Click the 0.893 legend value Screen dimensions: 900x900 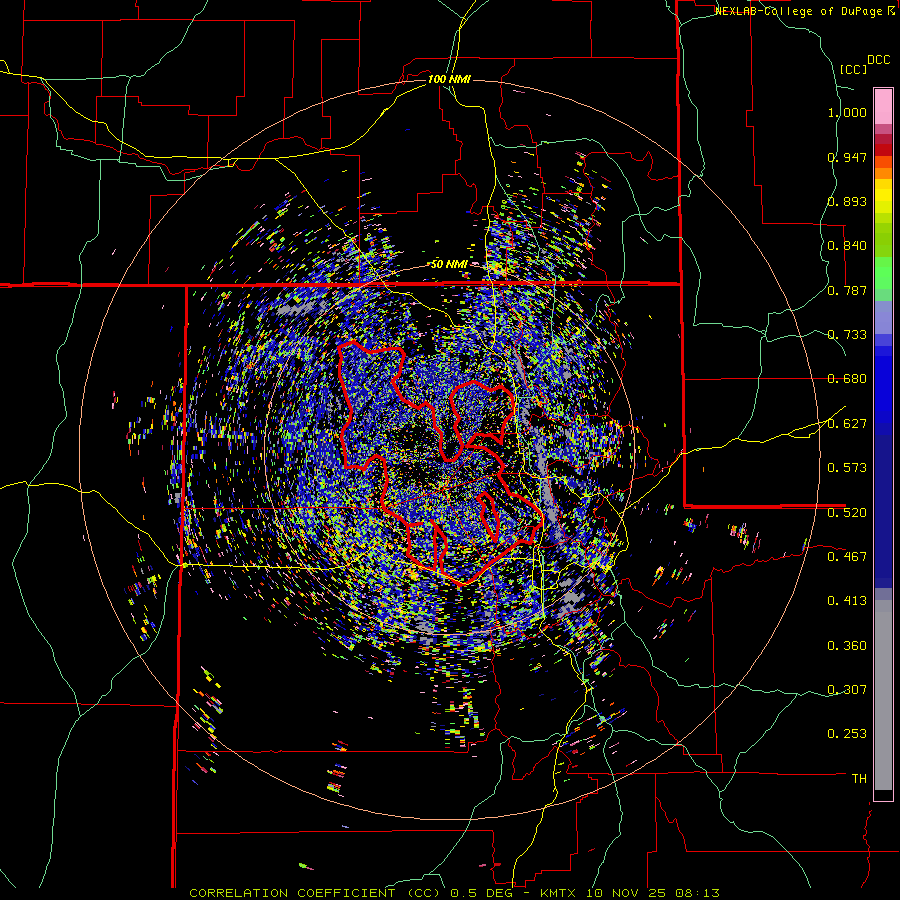847,201
